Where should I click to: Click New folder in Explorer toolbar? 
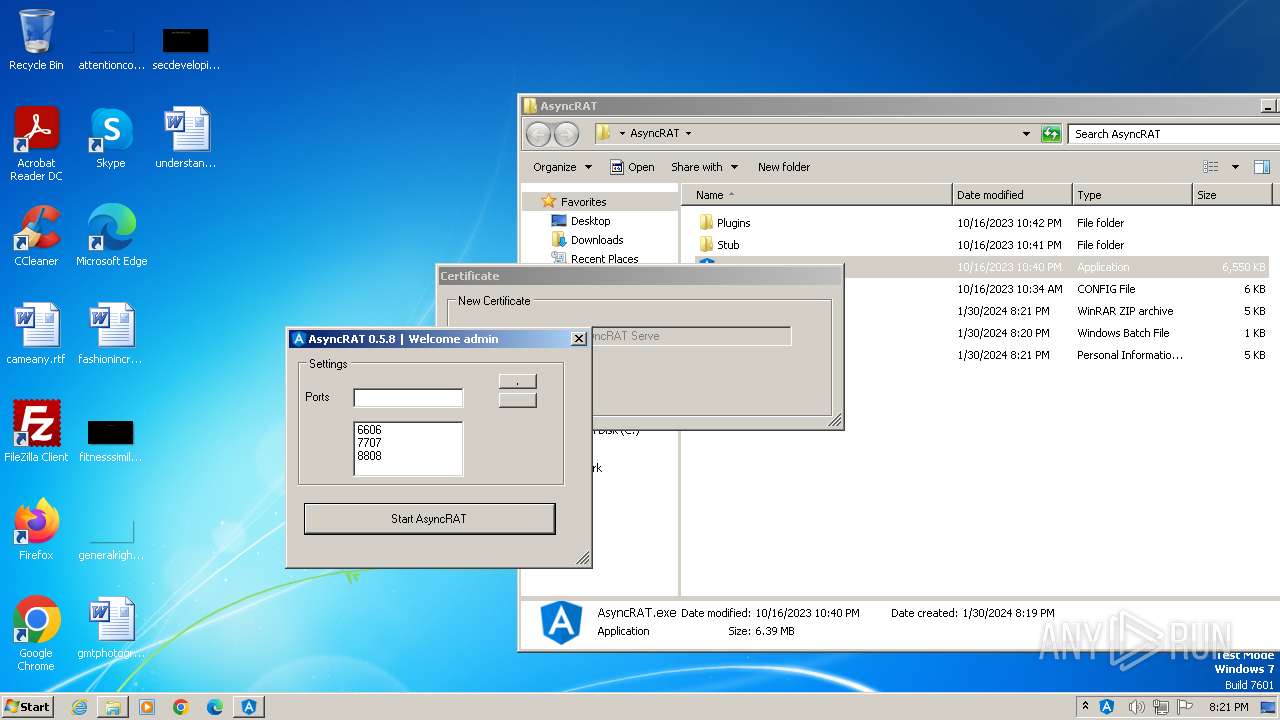tap(784, 167)
